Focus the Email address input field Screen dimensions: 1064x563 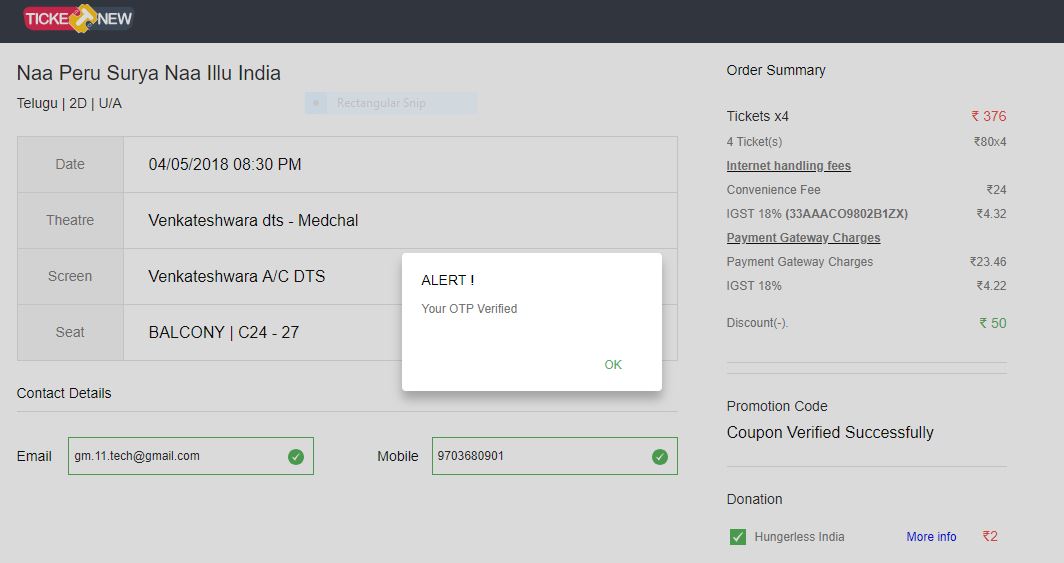tap(175, 456)
